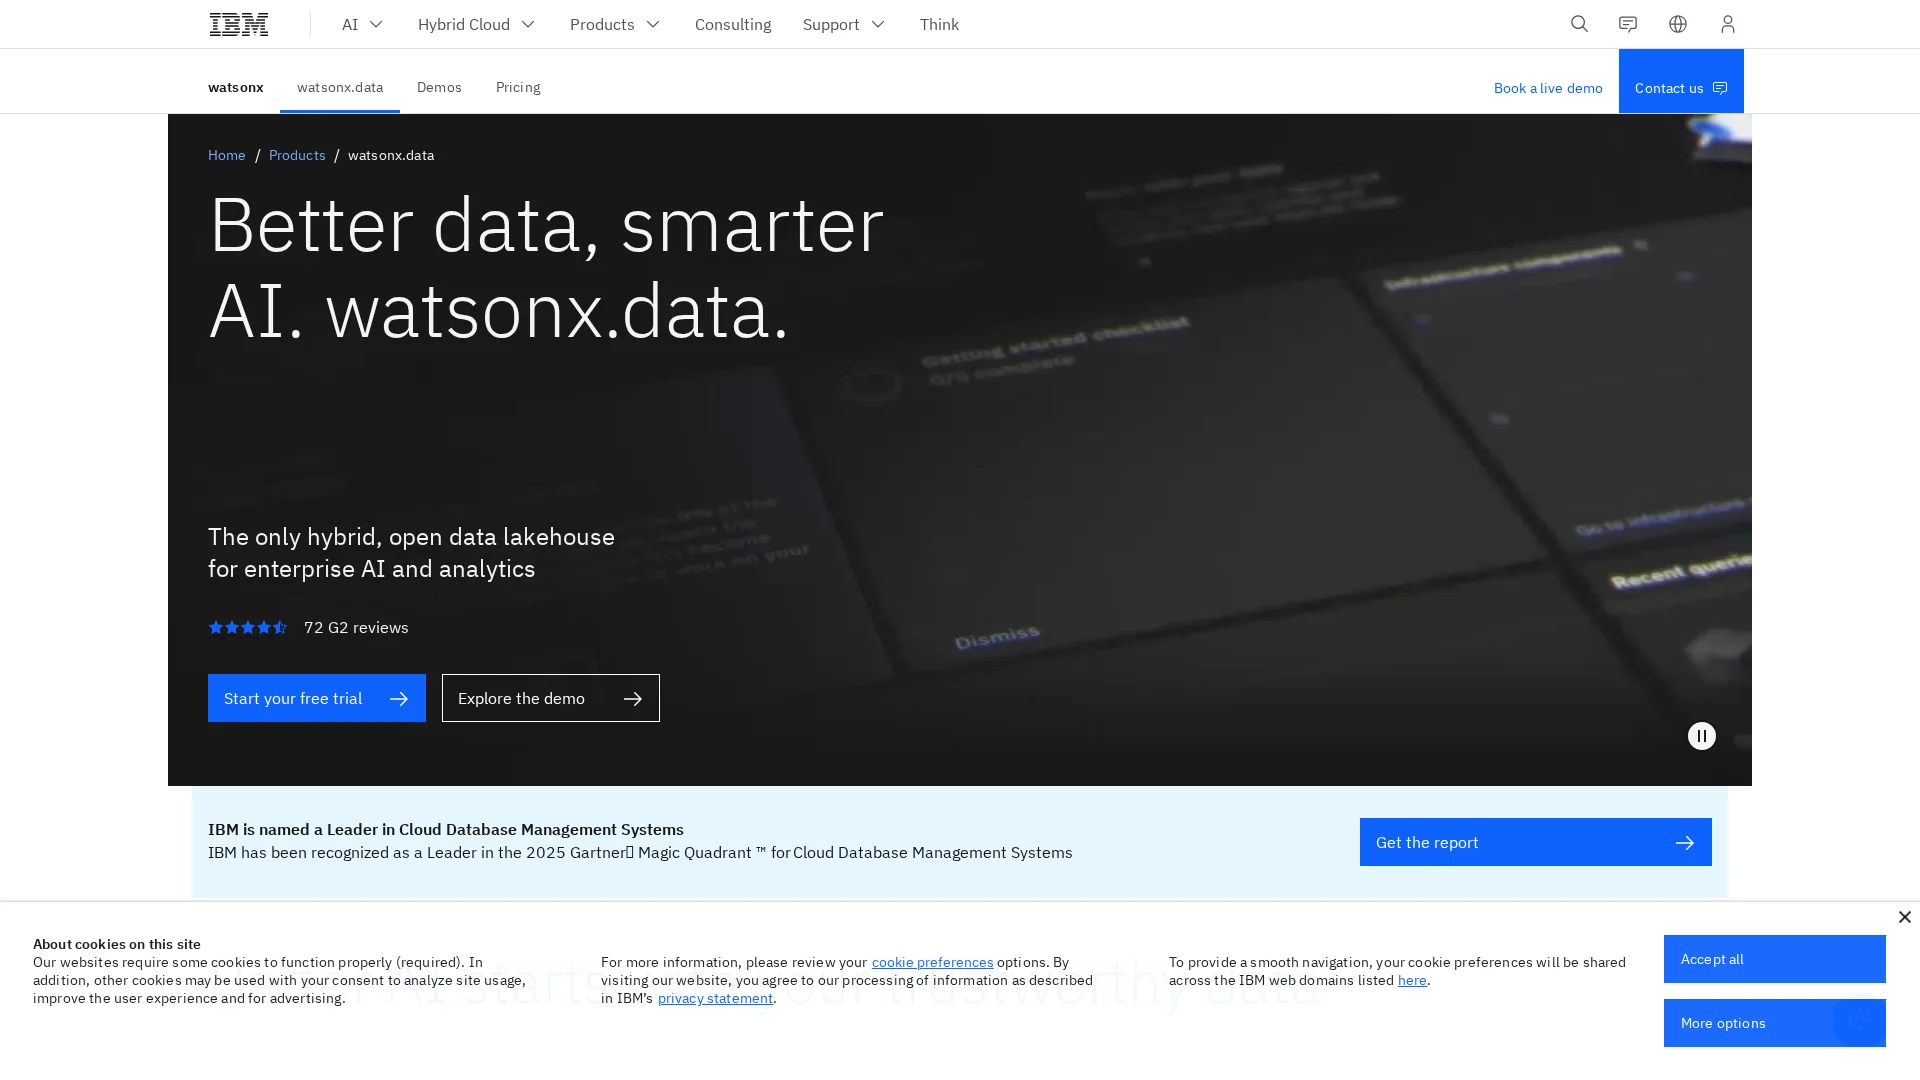Expand the AI dropdown menu

point(362,24)
